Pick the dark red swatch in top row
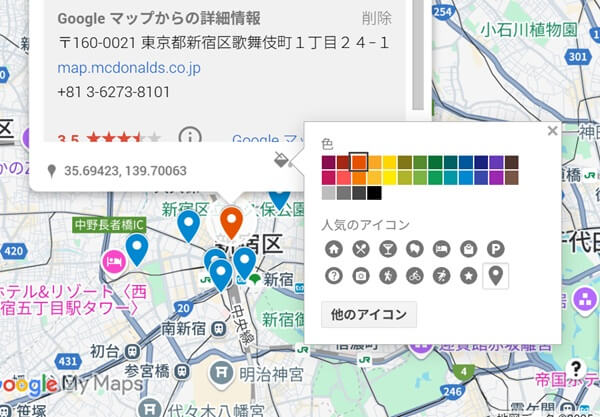This screenshot has height=417, width=600. point(344,162)
